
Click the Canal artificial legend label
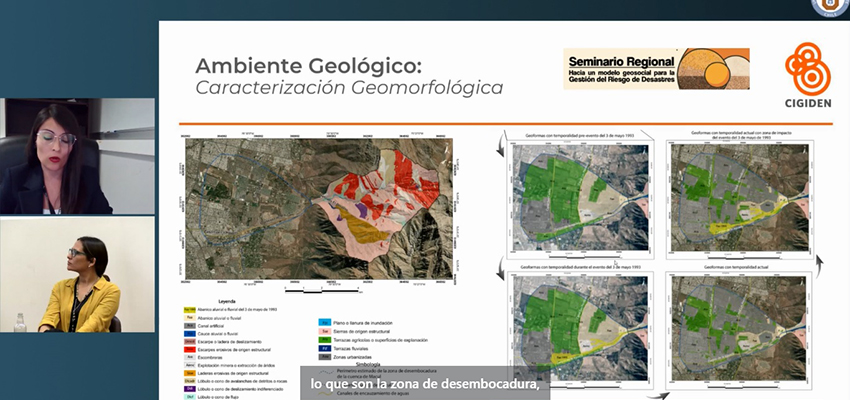pyautogui.click(x=212, y=326)
